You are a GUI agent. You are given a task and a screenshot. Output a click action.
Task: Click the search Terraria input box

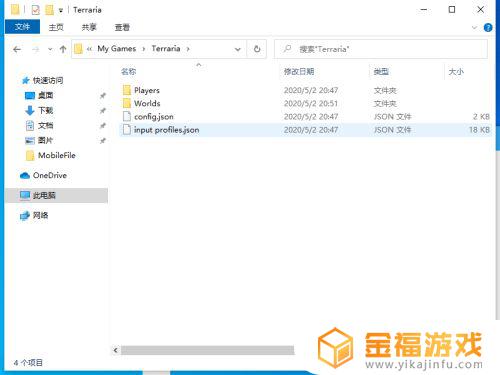(x=381, y=49)
